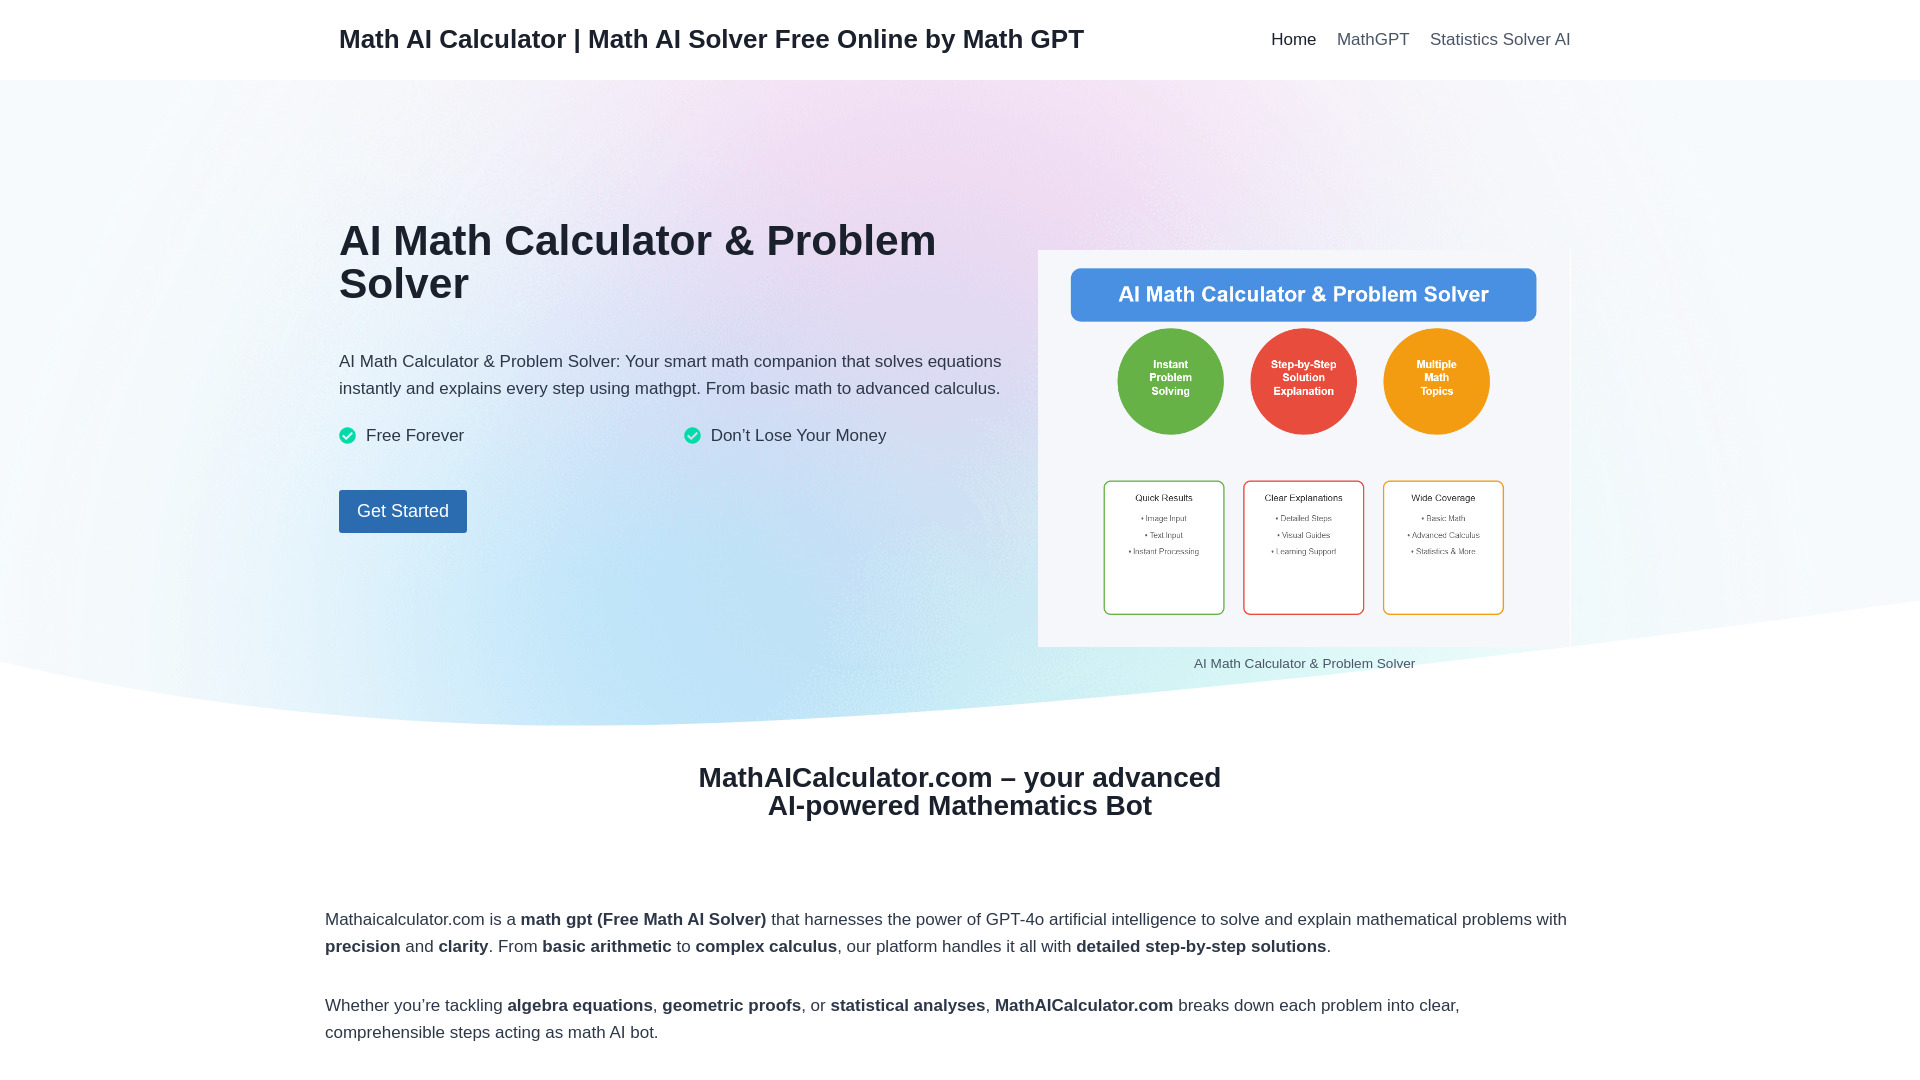
Task: Expand the Quick Results feature card
Action: point(1164,546)
